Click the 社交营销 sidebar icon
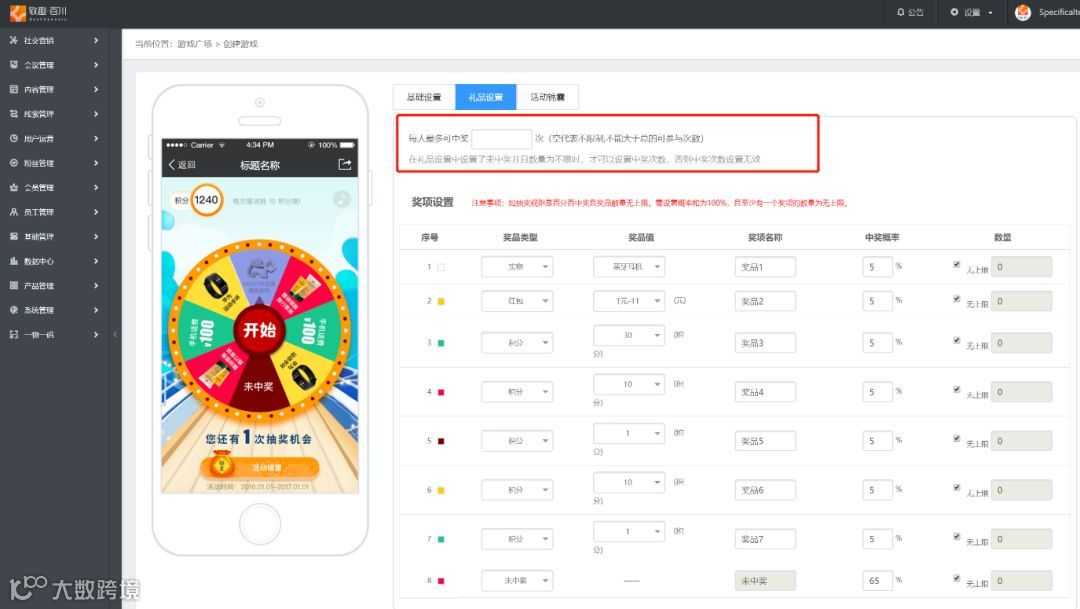 [14, 41]
